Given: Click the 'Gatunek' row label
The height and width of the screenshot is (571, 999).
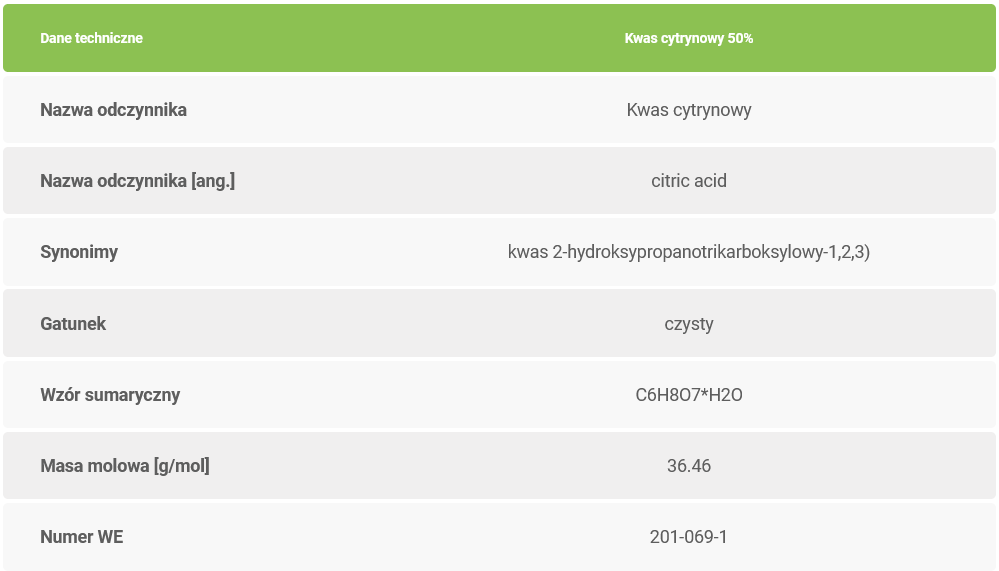Looking at the screenshot, I should (73, 323).
